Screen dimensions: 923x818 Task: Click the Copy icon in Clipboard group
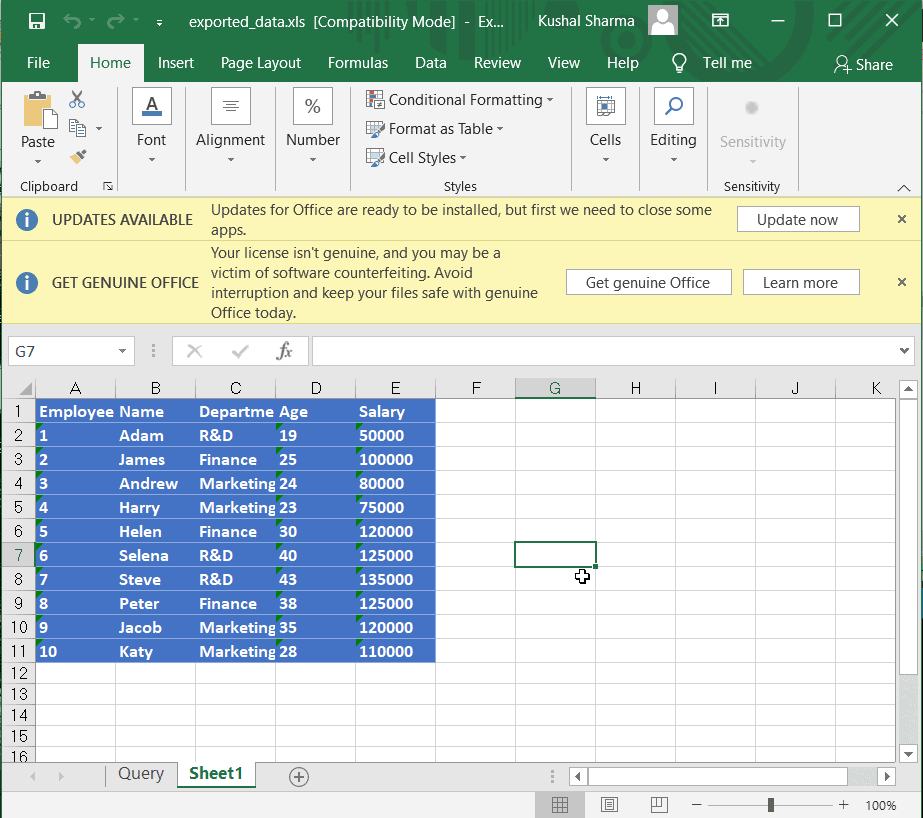click(x=77, y=128)
